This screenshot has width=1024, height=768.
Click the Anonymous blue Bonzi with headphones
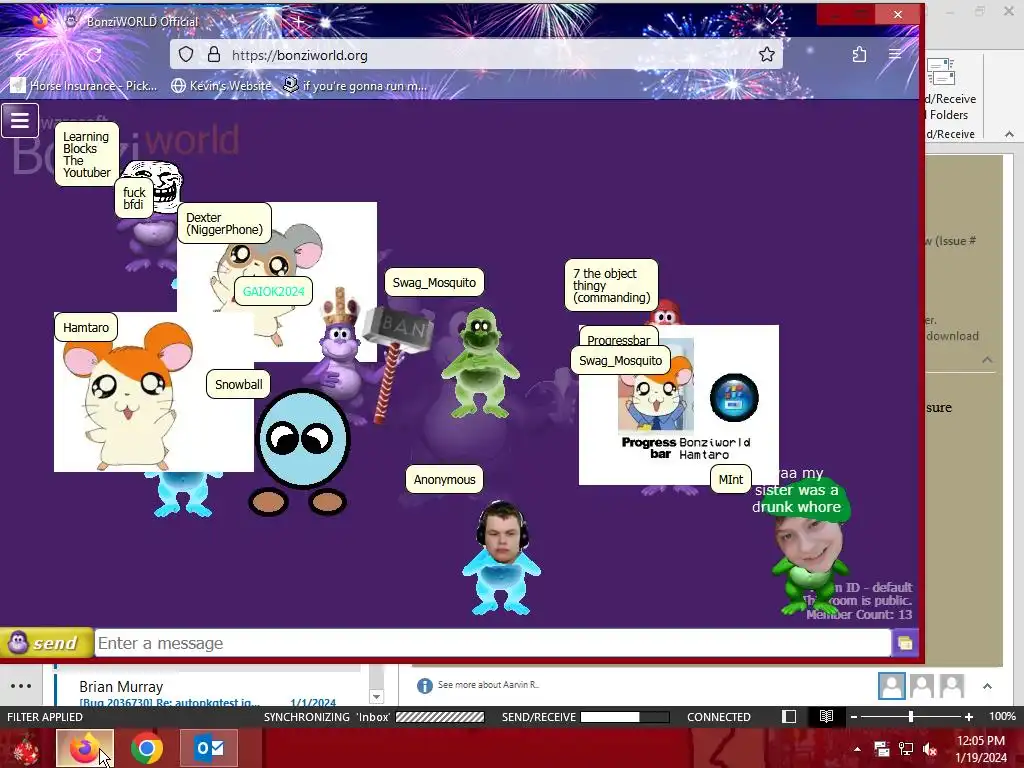pos(501,557)
